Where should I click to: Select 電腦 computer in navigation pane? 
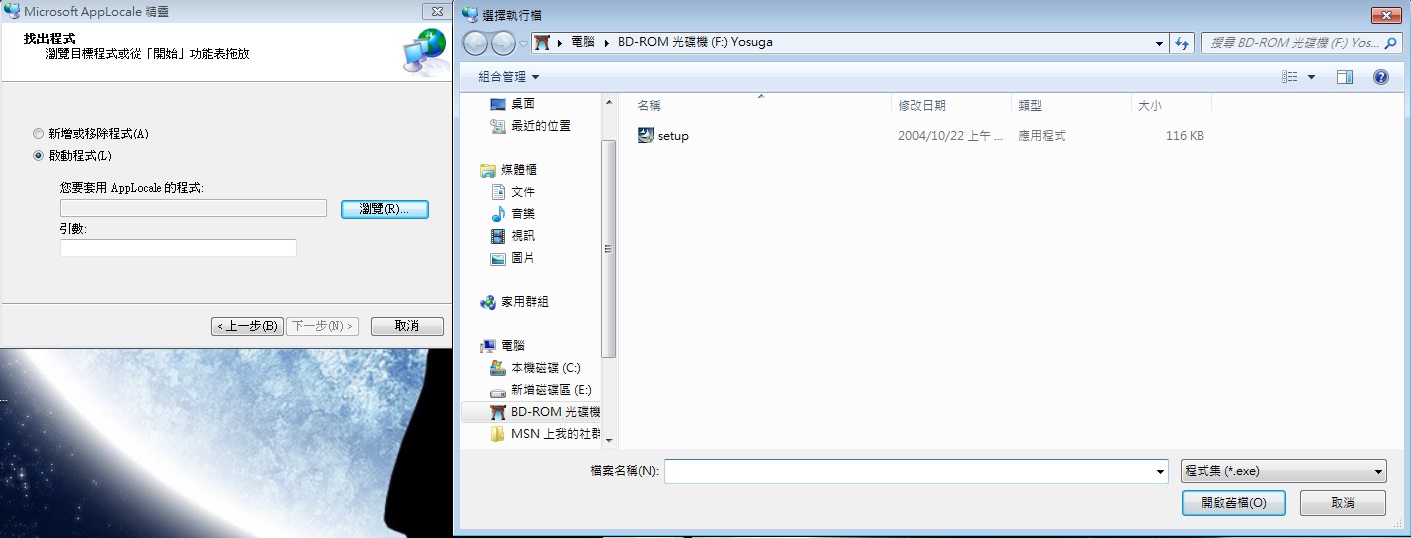502,346
